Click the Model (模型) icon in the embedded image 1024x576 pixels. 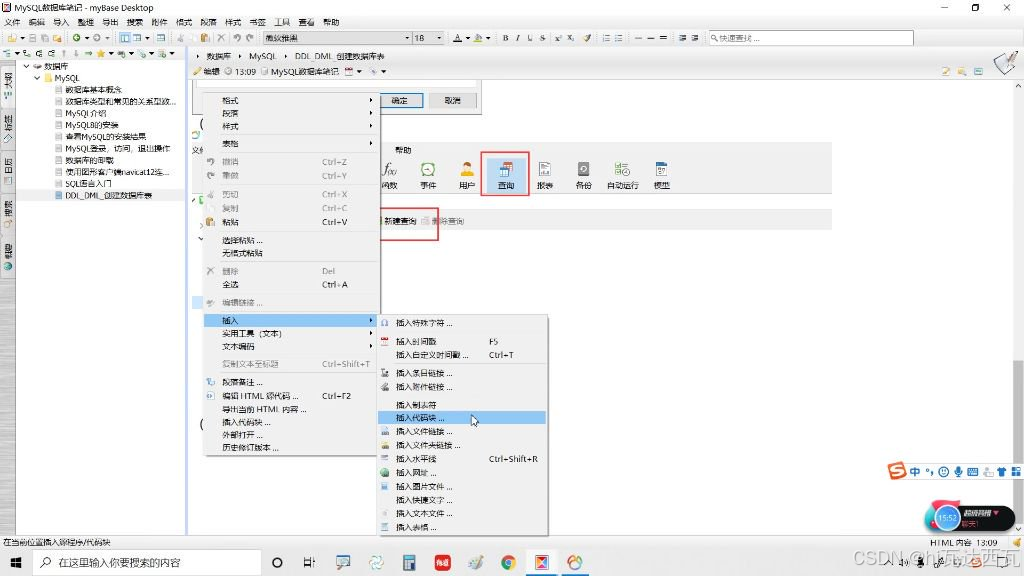pyautogui.click(x=662, y=175)
